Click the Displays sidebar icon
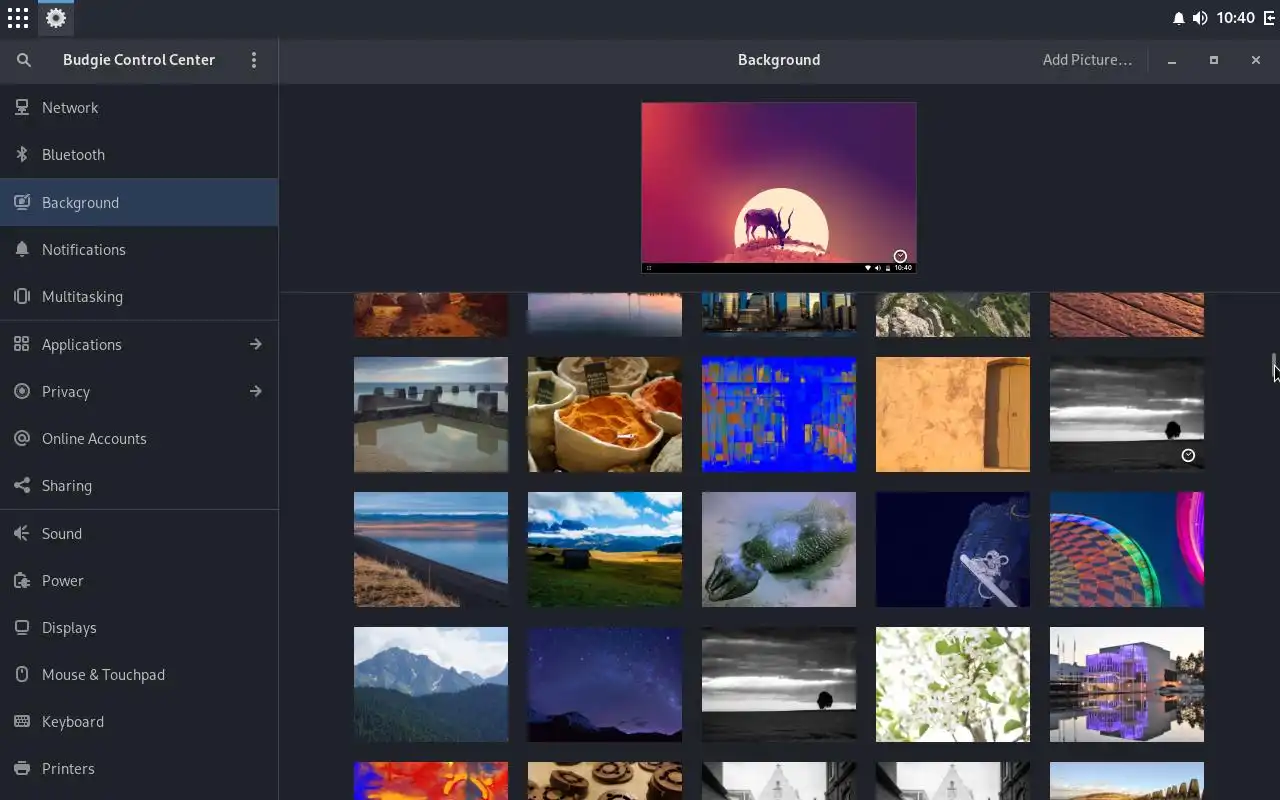Image resolution: width=1280 pixels, height=800 pixels. point(22,627)
